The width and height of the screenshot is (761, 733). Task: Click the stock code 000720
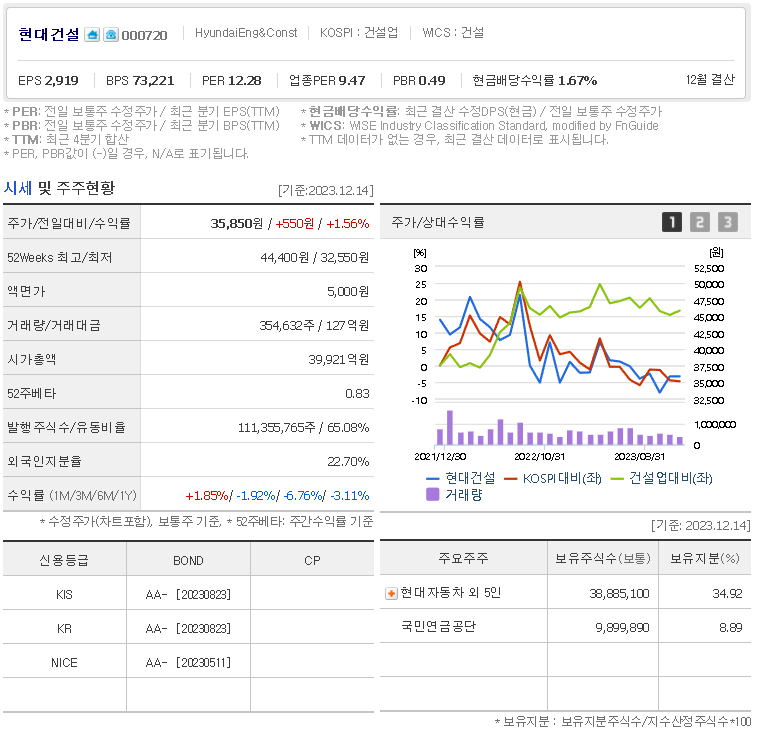pos(144,35)
